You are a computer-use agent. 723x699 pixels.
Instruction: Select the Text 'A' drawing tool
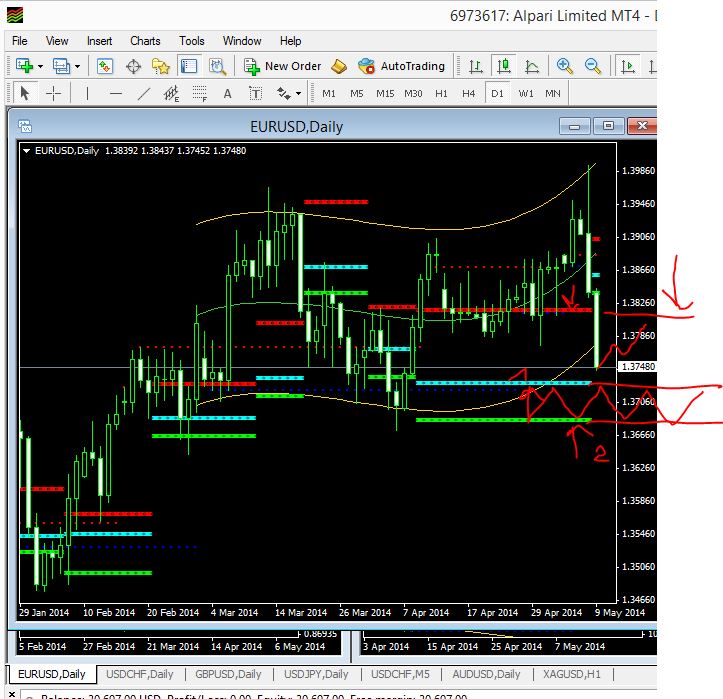tap(227, 94)
